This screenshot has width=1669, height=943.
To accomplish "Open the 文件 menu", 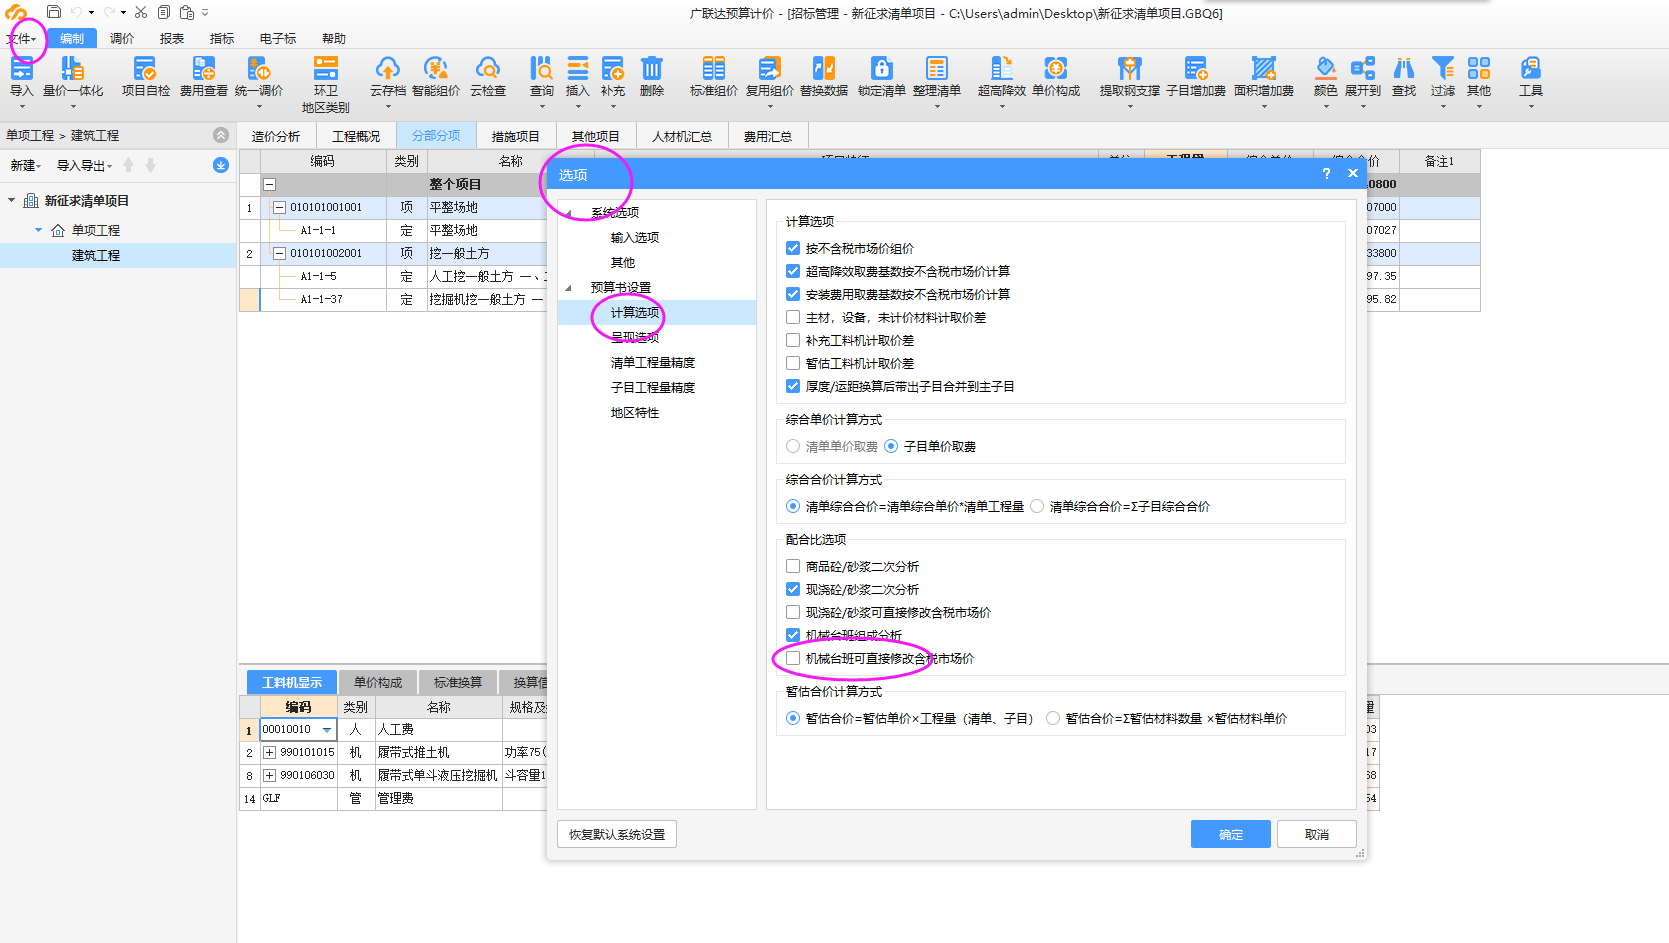I will pyautogui.click(x=21, y=39).
